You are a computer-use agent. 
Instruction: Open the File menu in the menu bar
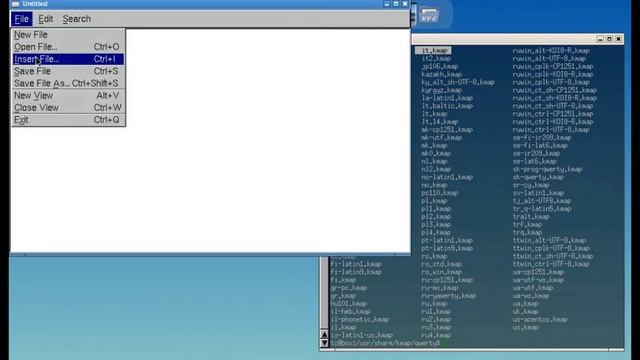click(21, 19)
